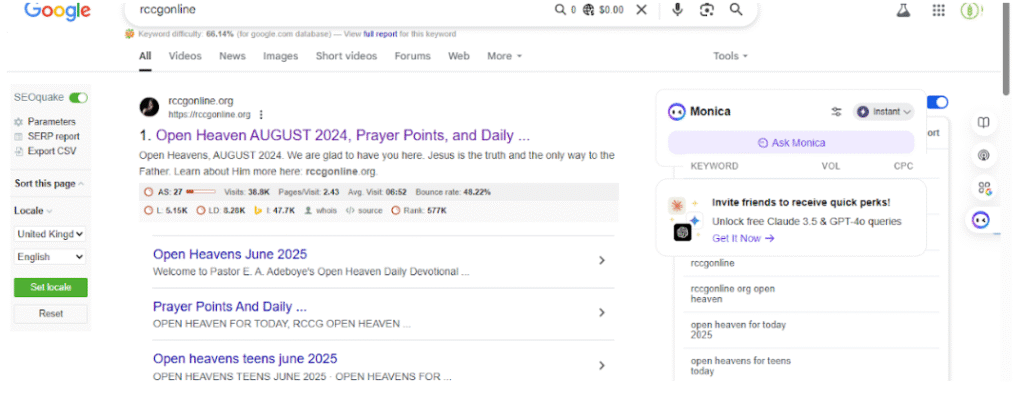Open the Open Heavens June 2025 sitelink
Image resolution: width=1024 pixels, height=420 pixels.
tap(230, 254)
